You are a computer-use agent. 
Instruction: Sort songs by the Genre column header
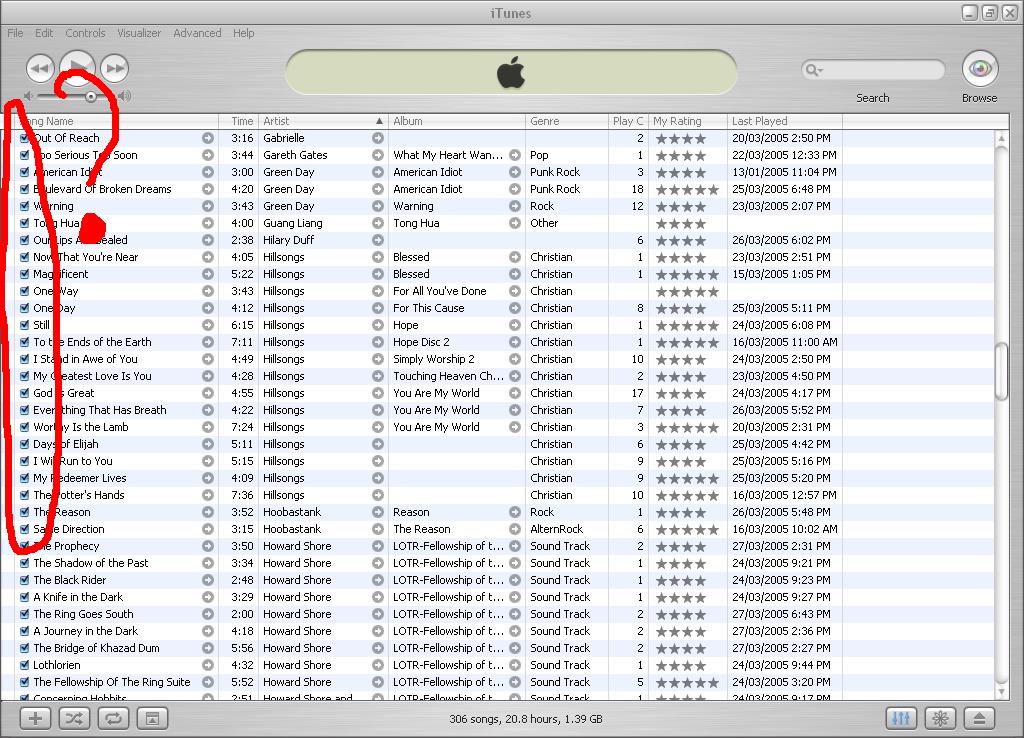click(567, 121)
